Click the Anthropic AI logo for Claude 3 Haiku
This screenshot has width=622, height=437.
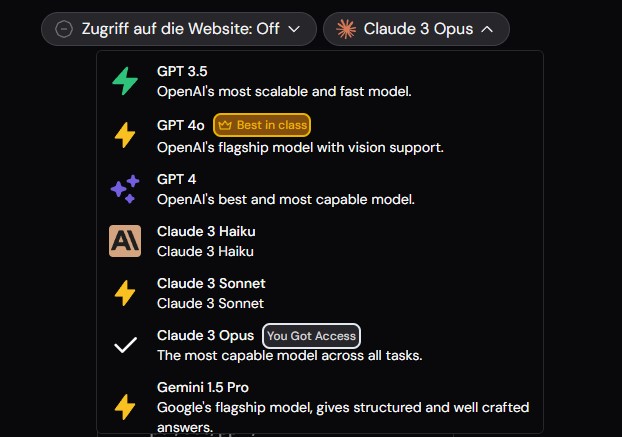(125, 241)
